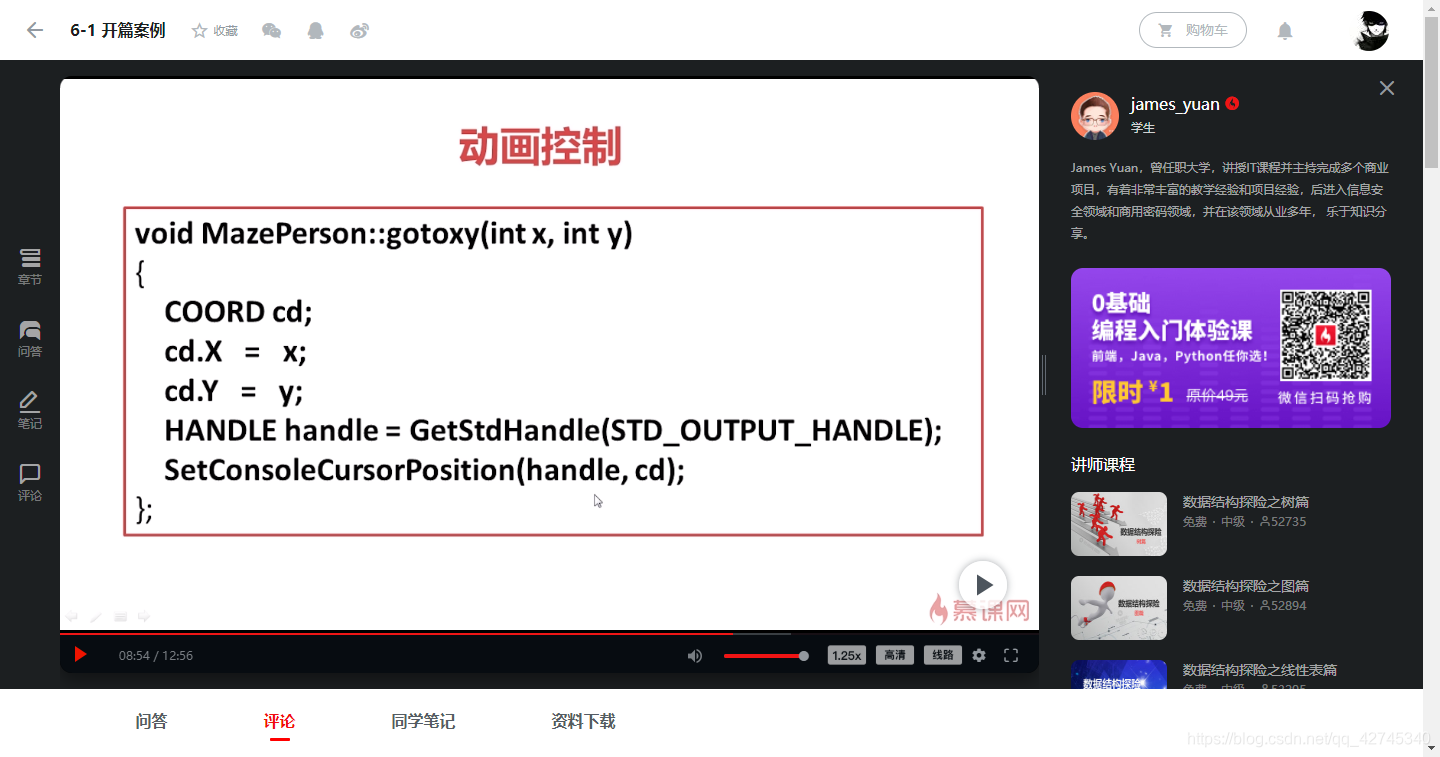This screenshot has width=1440, height=757.
Task: Switch playback line via 线路
Action: coord(943,656)
